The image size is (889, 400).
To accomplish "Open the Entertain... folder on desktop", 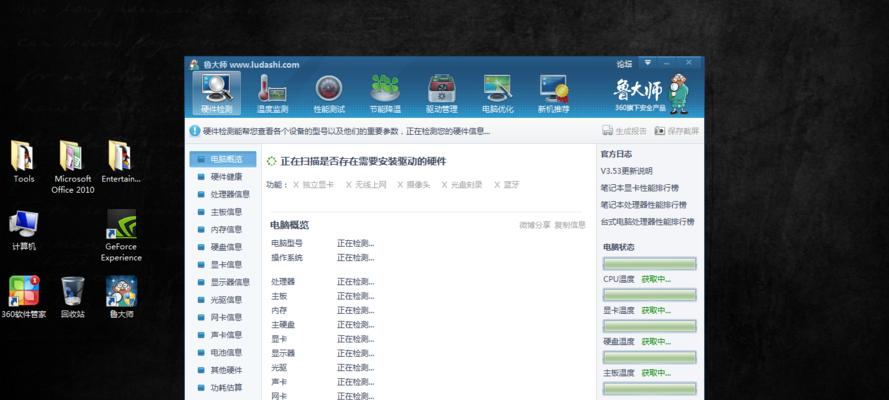I will click(x=121, y=162).
